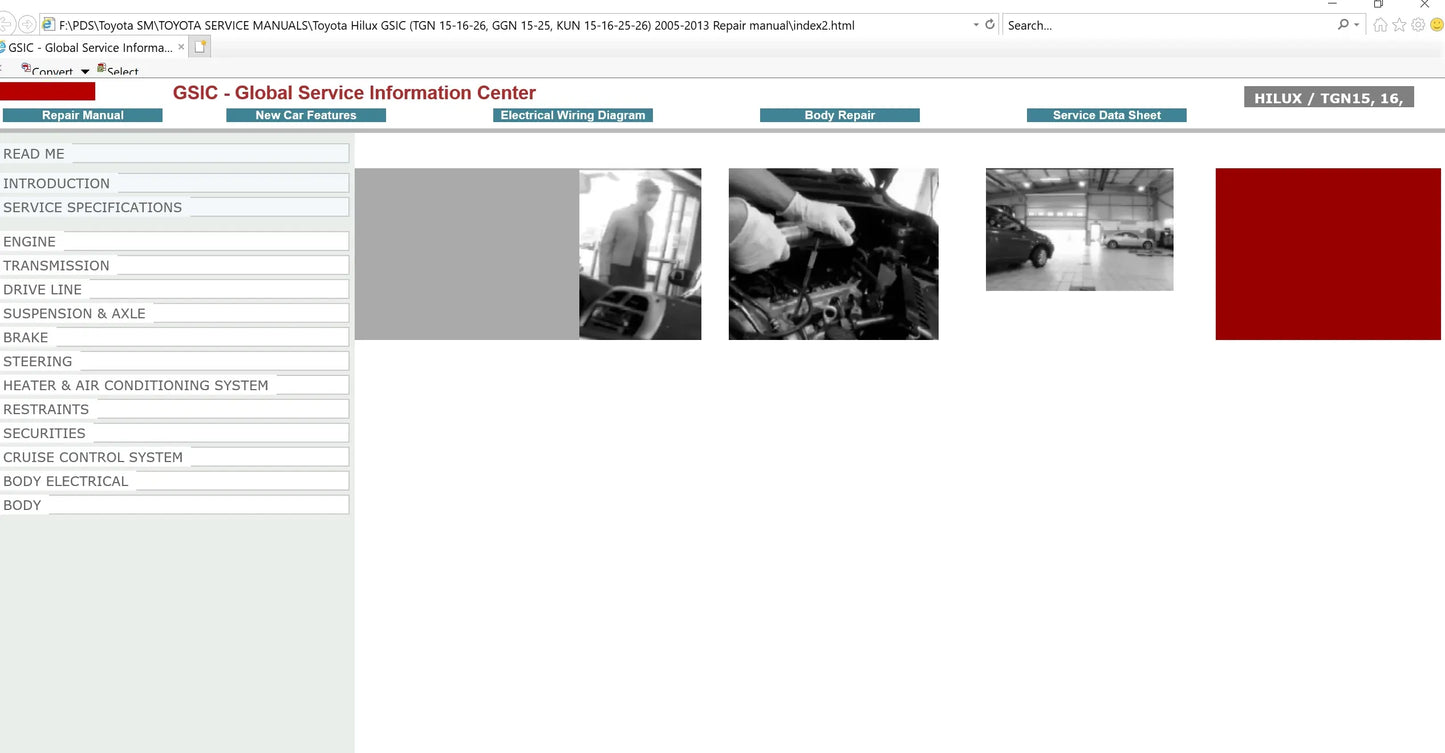
Task: Click the refresh page icon
Action: [x=990, y=25]
